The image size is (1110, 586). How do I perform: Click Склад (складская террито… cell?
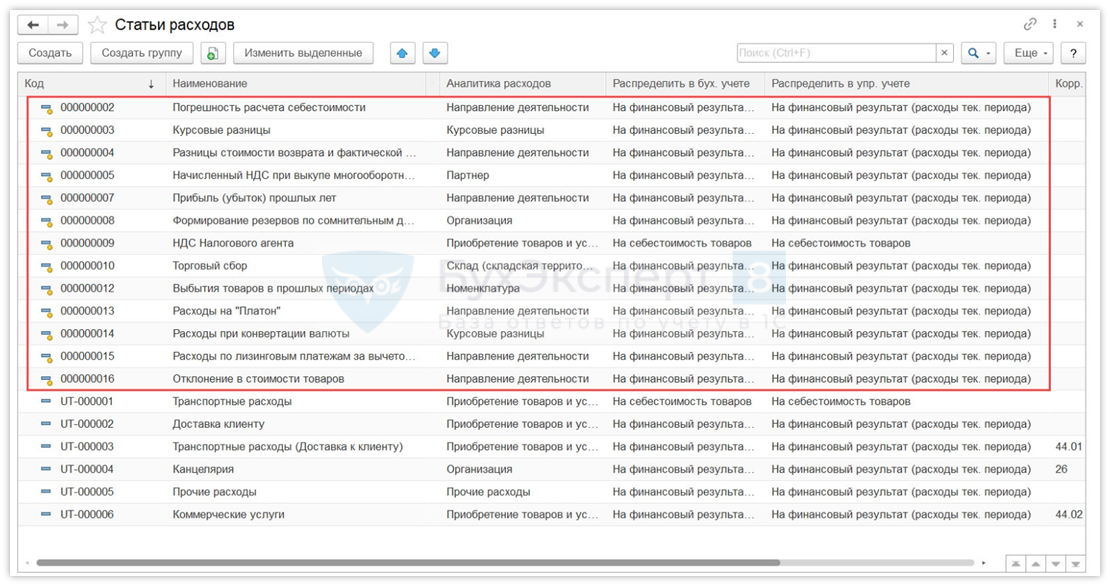(522, 266)
